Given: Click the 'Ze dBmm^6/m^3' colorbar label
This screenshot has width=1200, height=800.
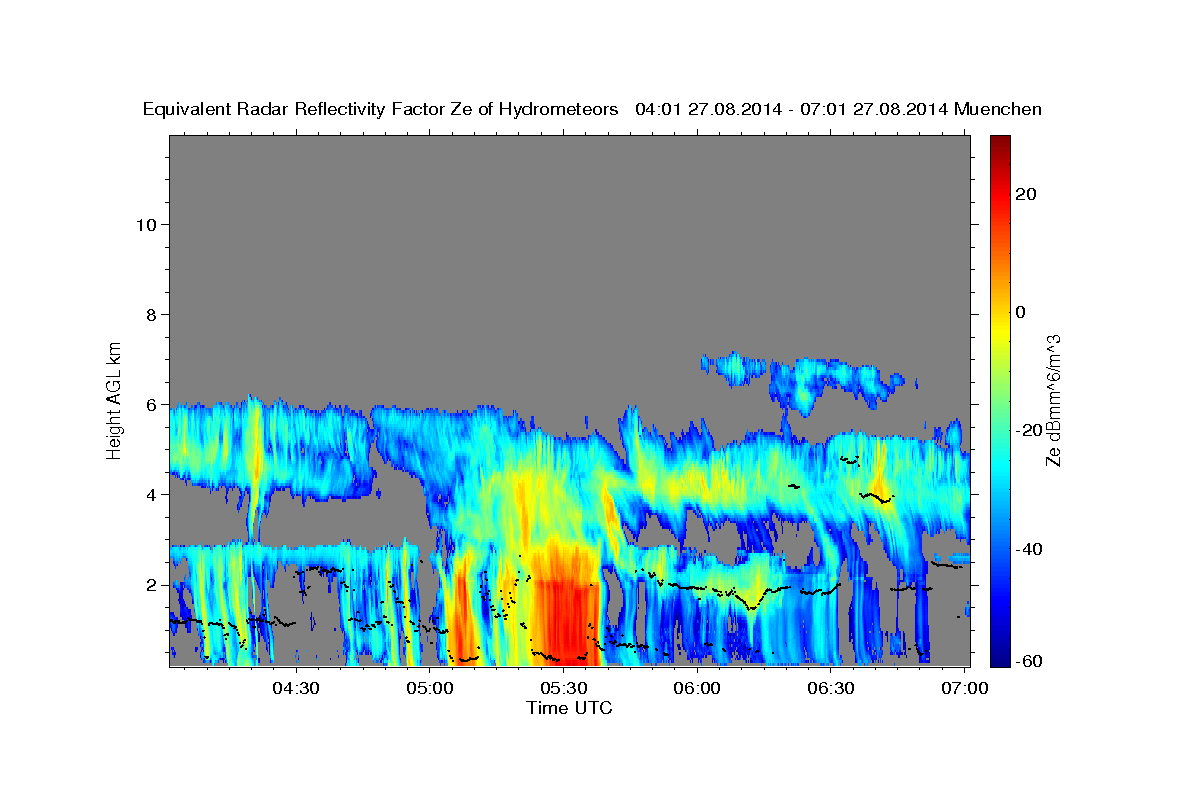Looking at the screenshot, I should tap(1053, 400).
